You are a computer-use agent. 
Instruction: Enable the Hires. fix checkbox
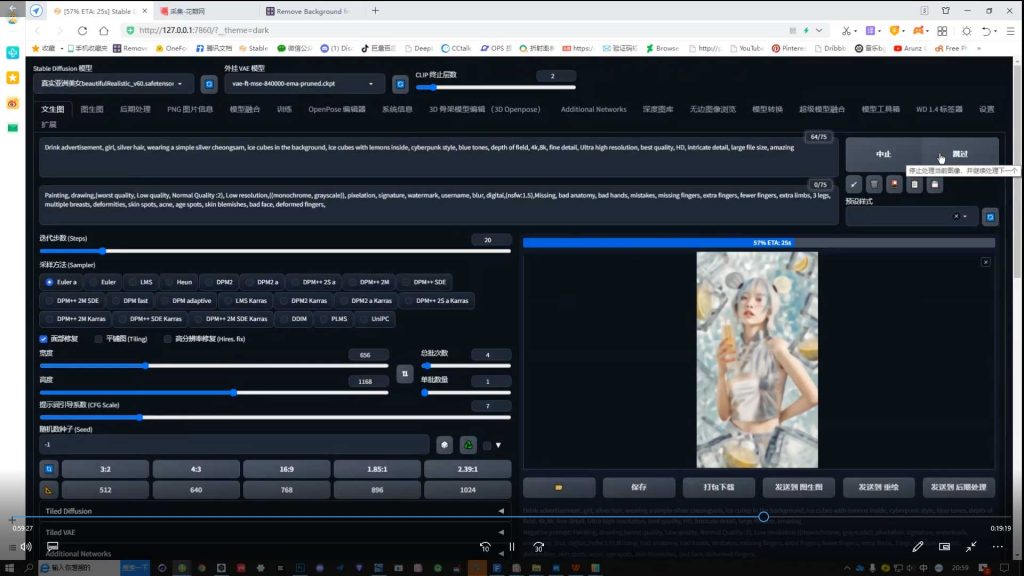(x=168, y=339)
